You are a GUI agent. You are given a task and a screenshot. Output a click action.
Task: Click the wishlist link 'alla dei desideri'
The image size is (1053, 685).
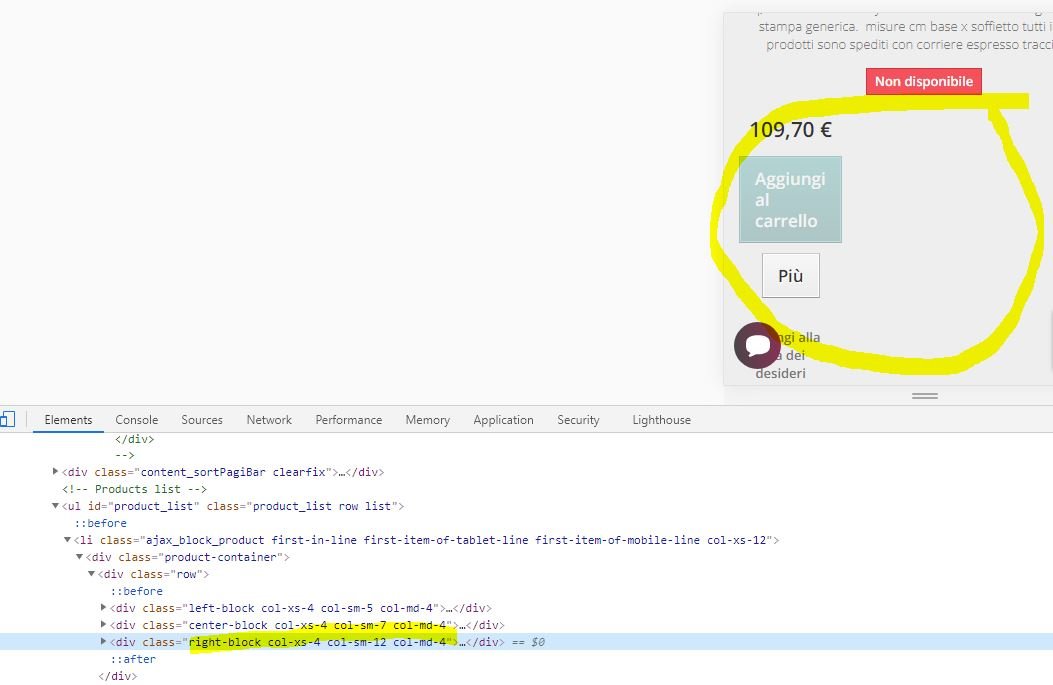pos(788,355)
